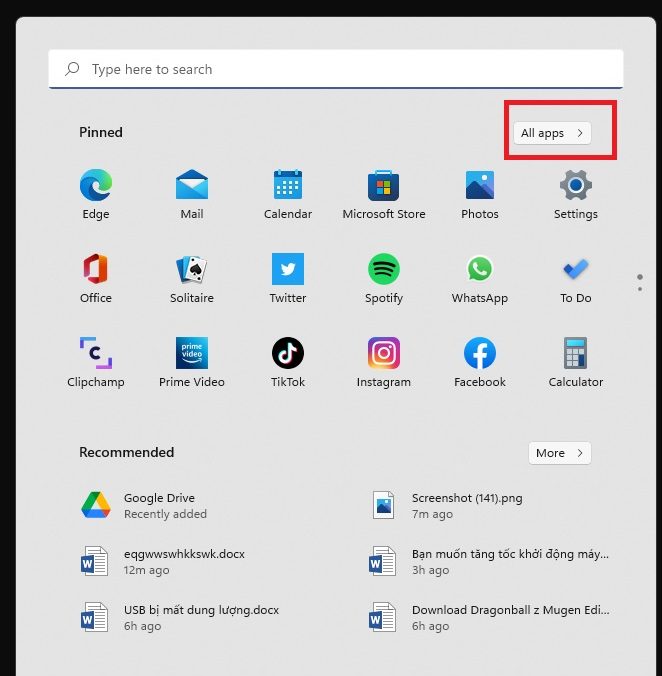Launch the Office app
The image size is (662, 676).
pos(96,279)
